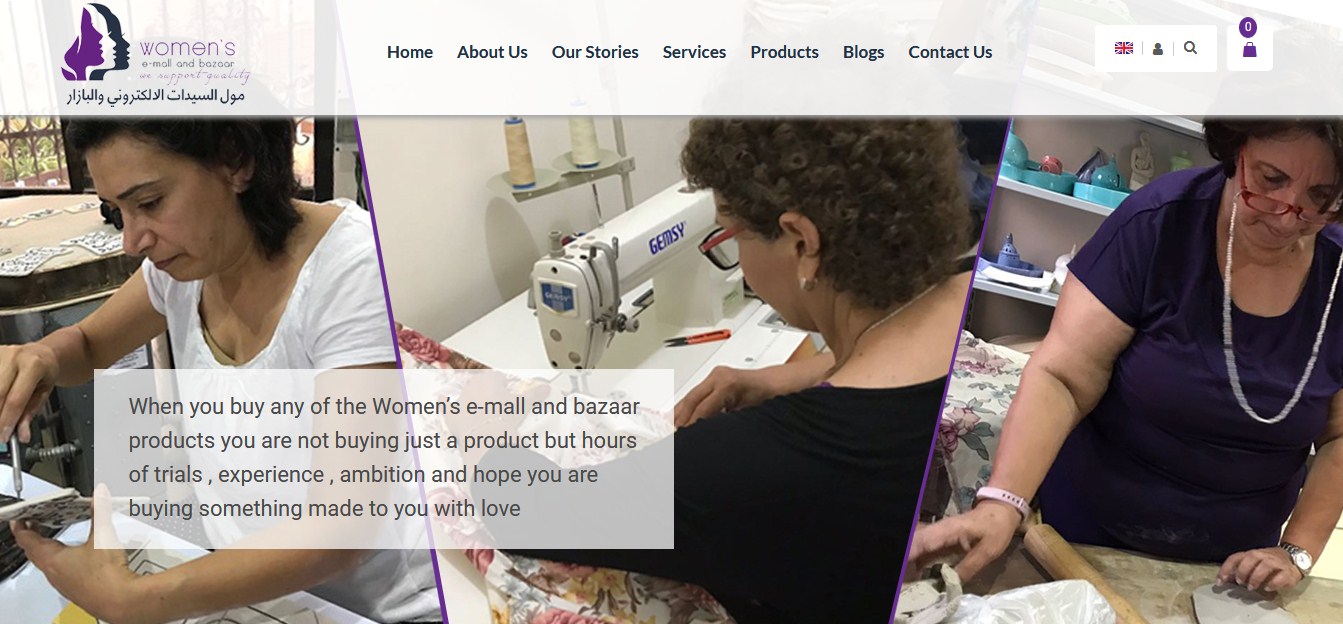Click the Arabic site name under logo
The height and width of the screenshot is (624, 1343).
point(155,96)
